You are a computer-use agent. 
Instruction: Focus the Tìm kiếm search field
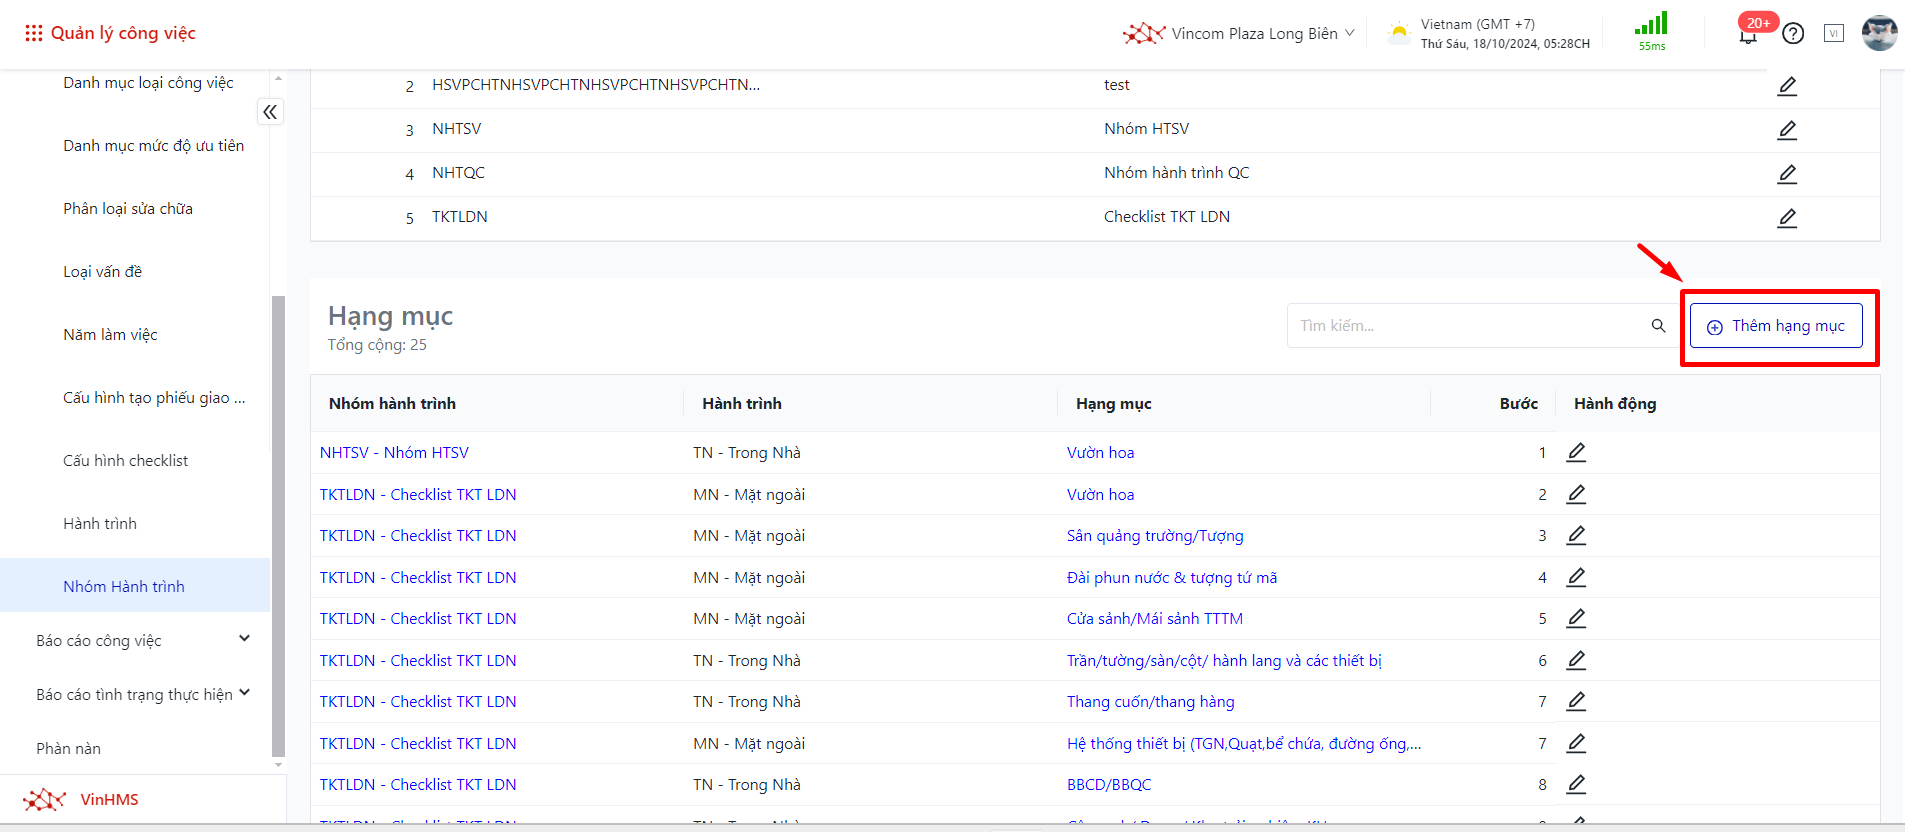pyautogui.click(x=1465, y=326)
